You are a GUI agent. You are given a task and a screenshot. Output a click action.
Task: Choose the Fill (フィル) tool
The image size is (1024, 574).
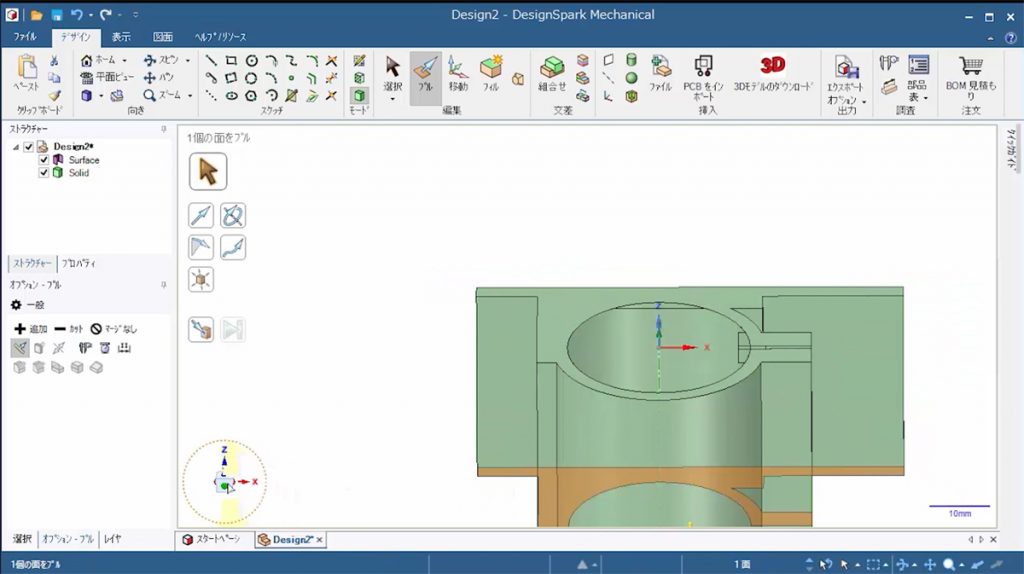point(490,73)
